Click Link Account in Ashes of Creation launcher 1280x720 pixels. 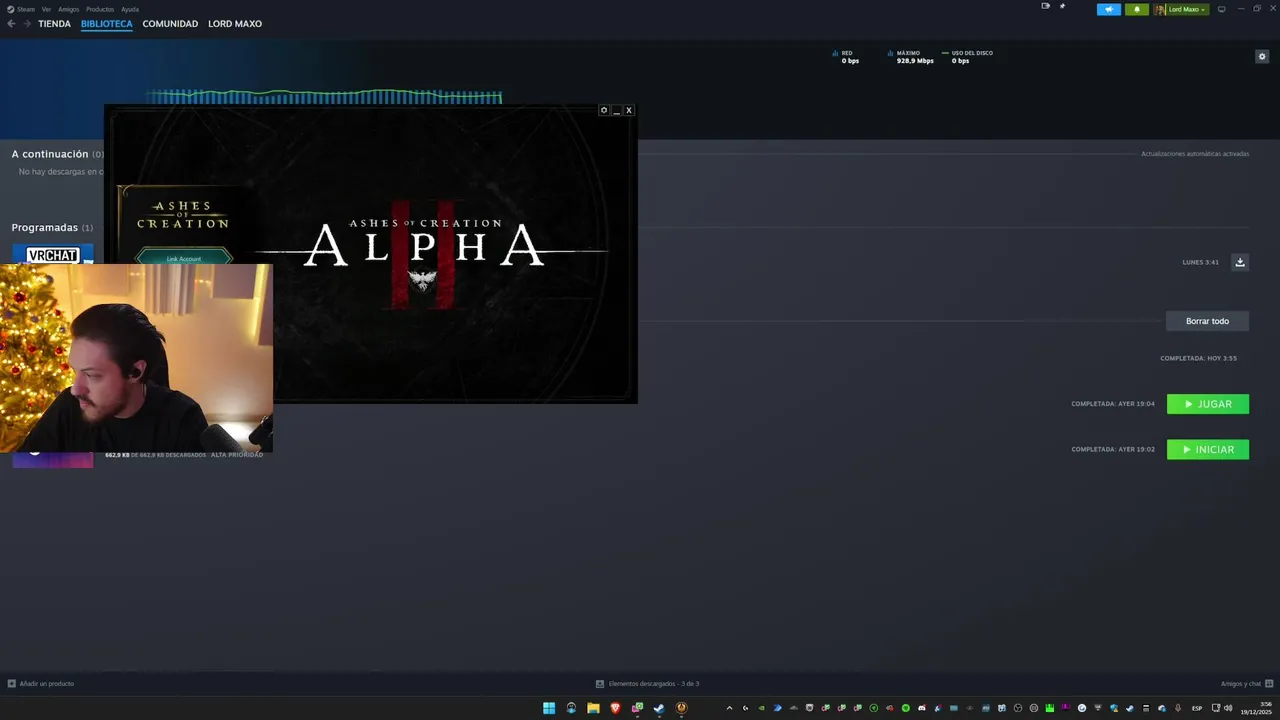click(x=184, y=259)
